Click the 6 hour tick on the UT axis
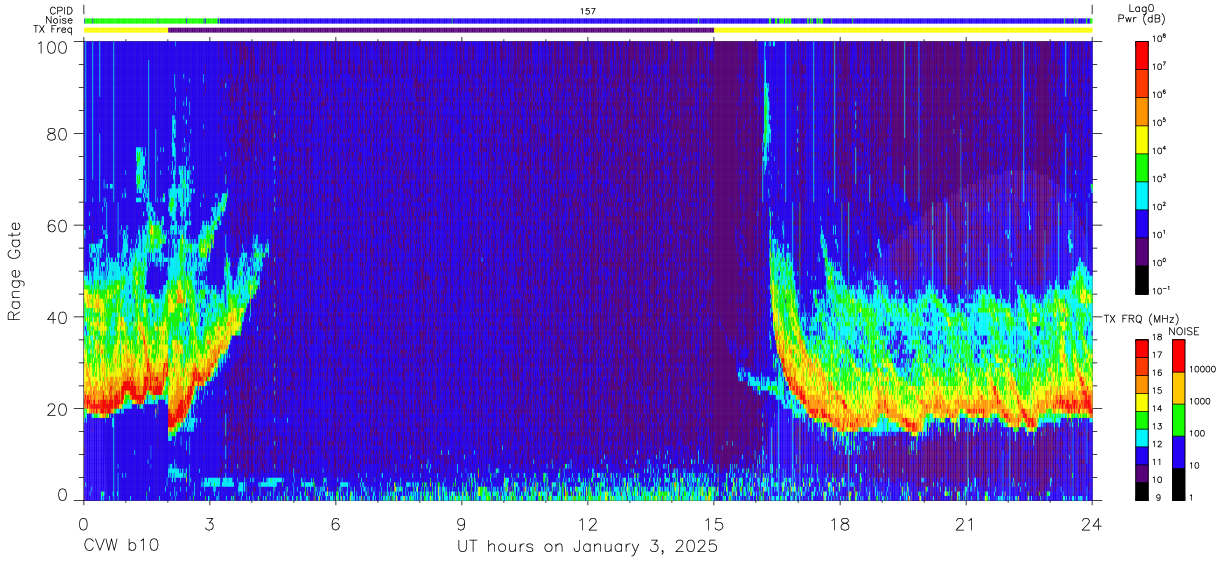The image size is (1228, 567). coord(336,524)
